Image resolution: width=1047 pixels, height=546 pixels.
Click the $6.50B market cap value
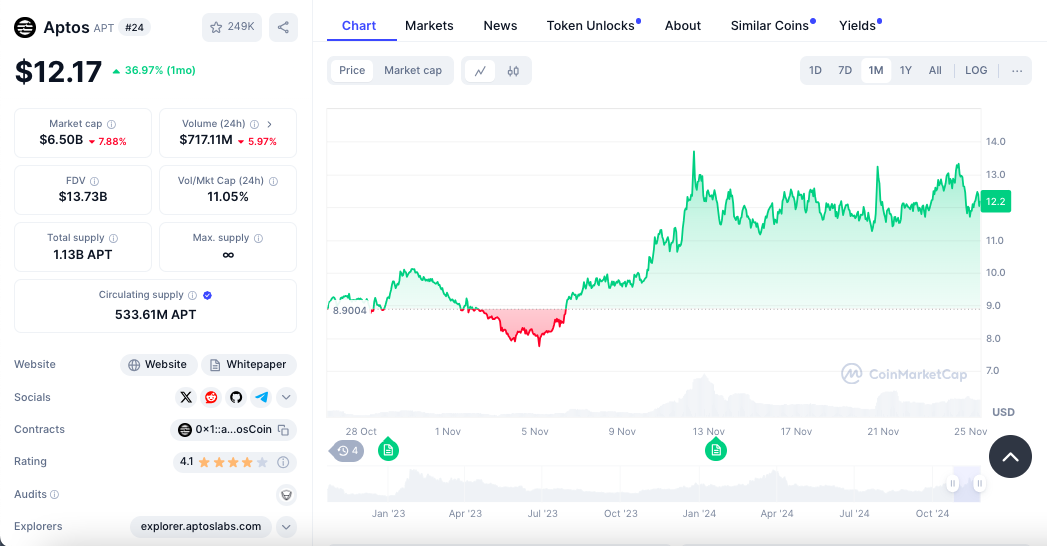[x=61, y=140]
